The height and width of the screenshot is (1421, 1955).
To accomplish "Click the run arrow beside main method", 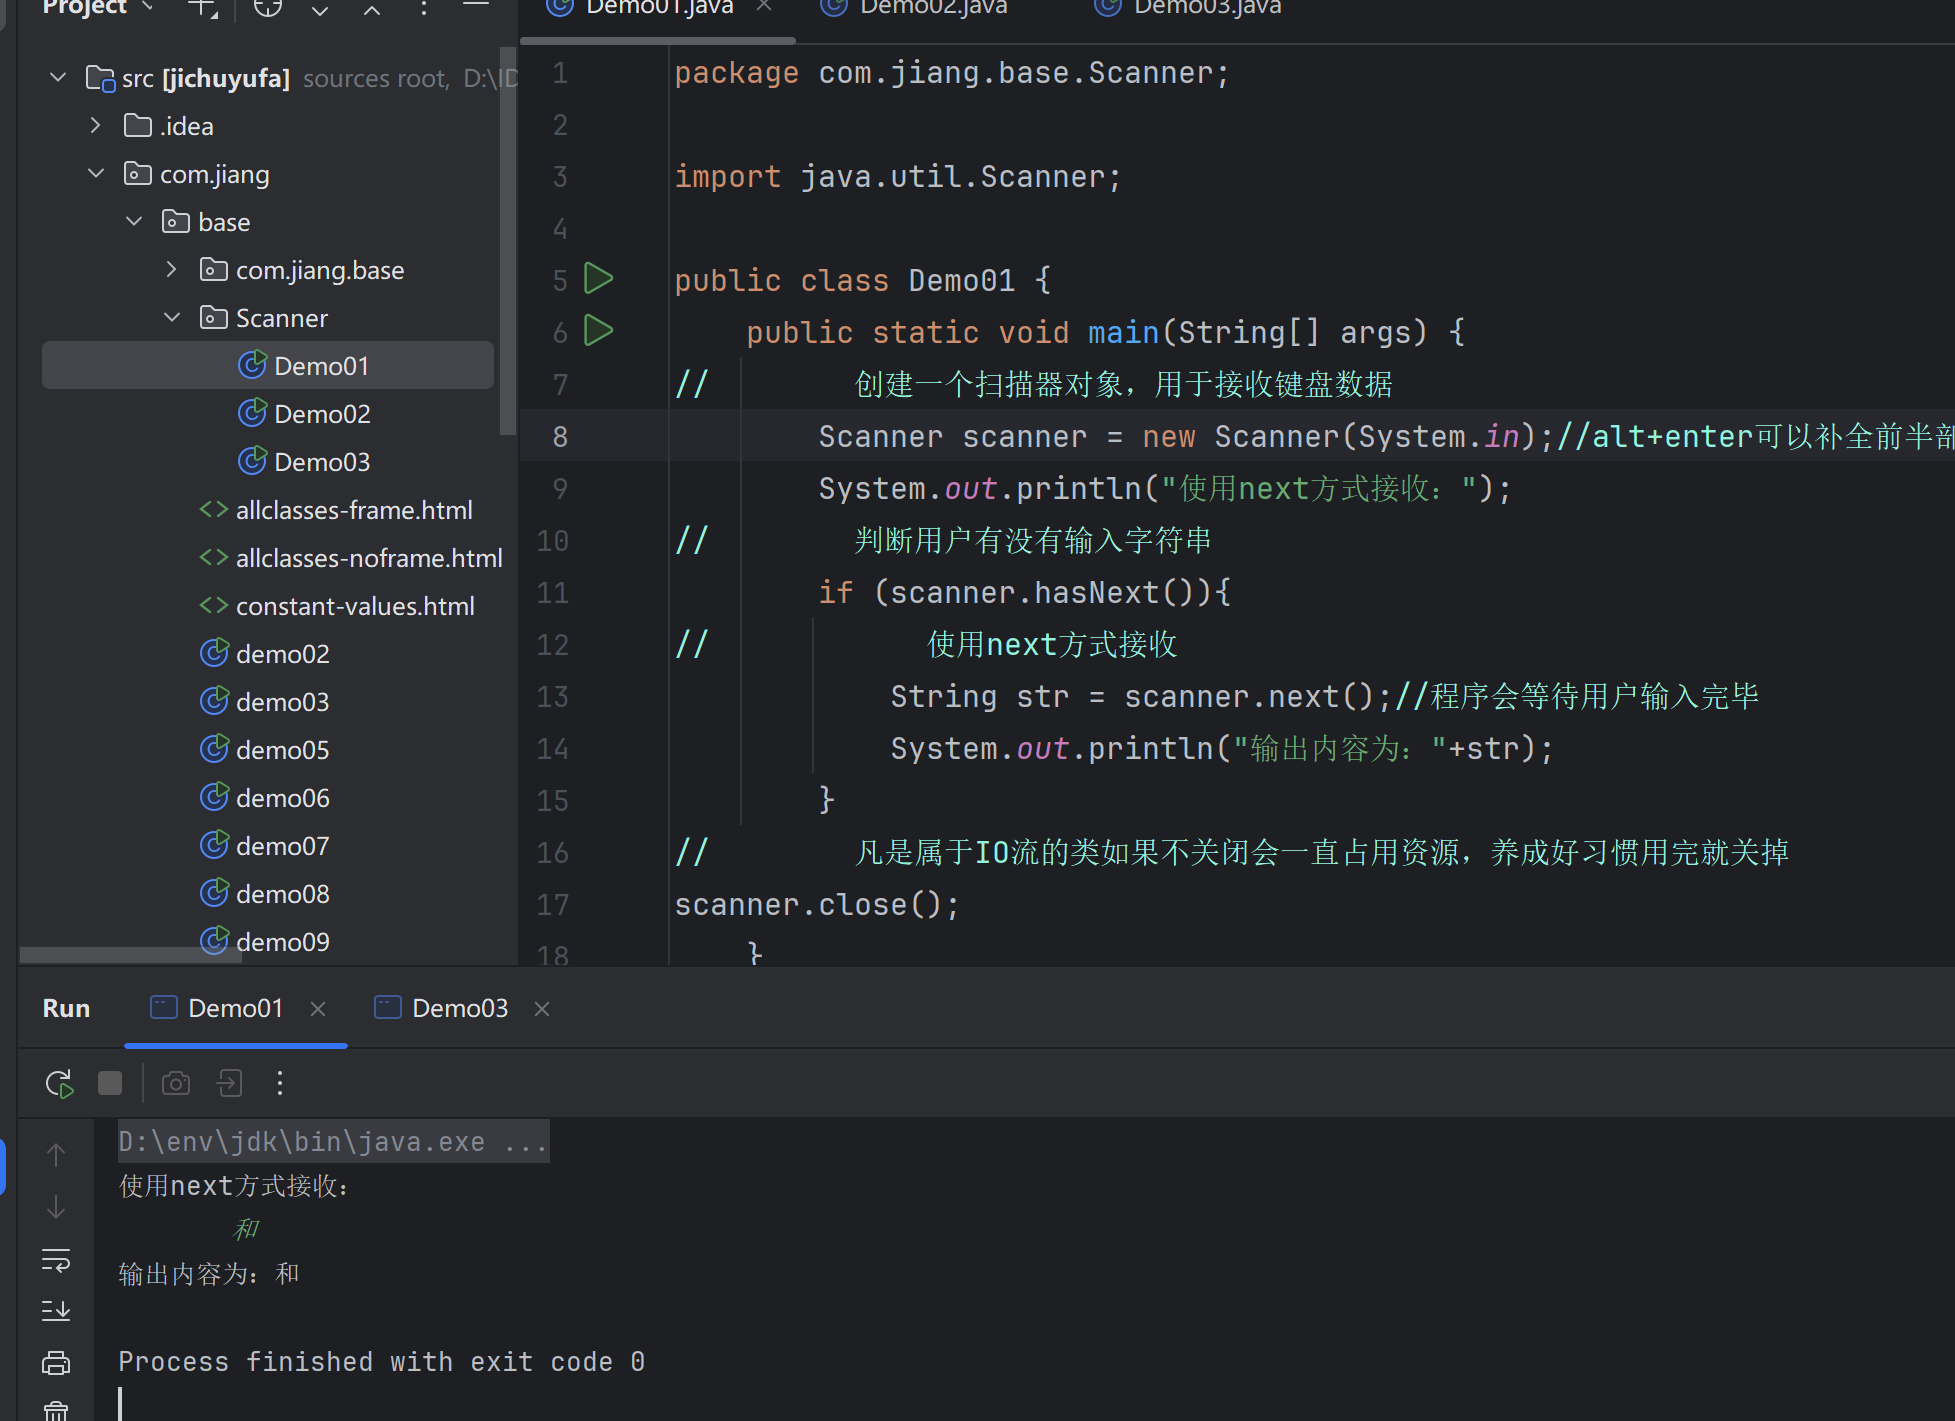I will (598, 331).
